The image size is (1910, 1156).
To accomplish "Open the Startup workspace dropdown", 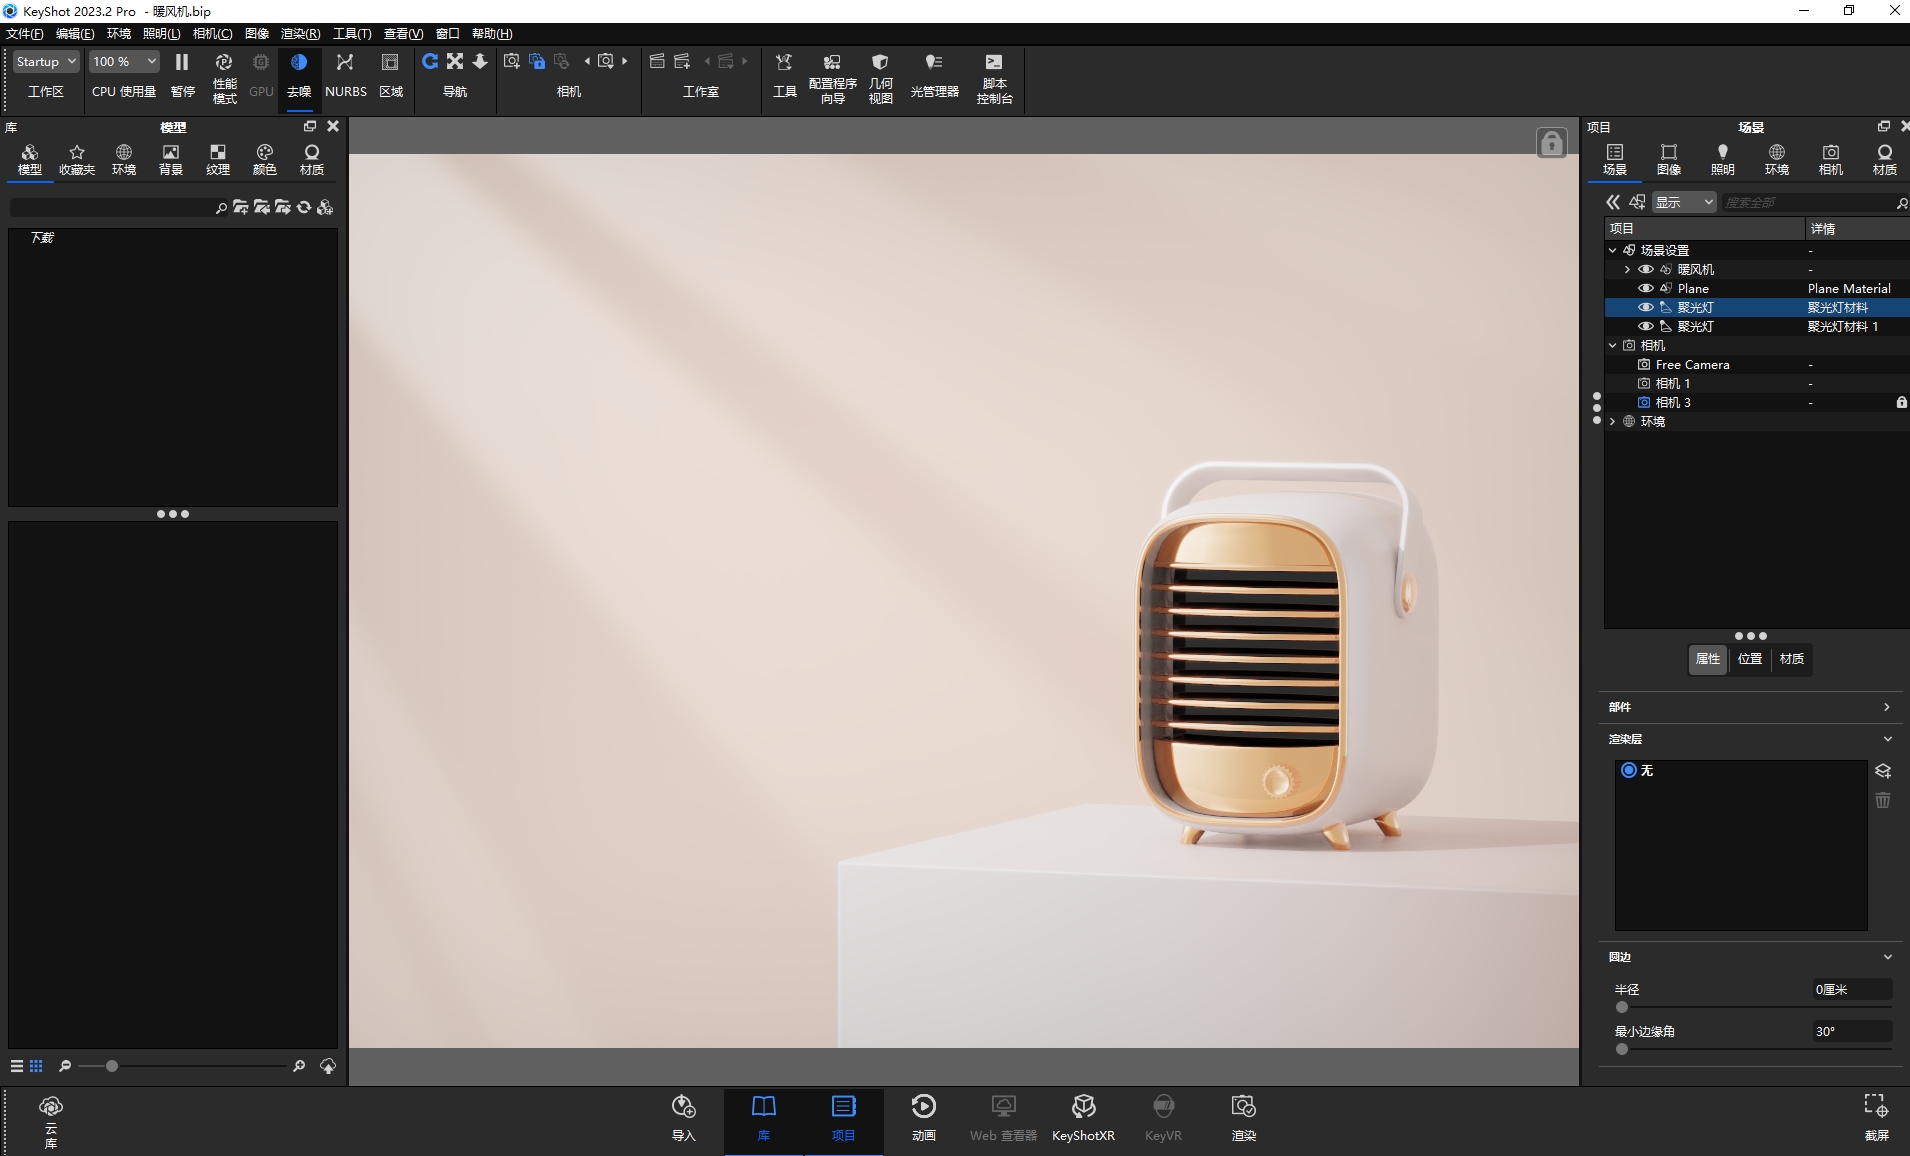I will pos(46,62).
